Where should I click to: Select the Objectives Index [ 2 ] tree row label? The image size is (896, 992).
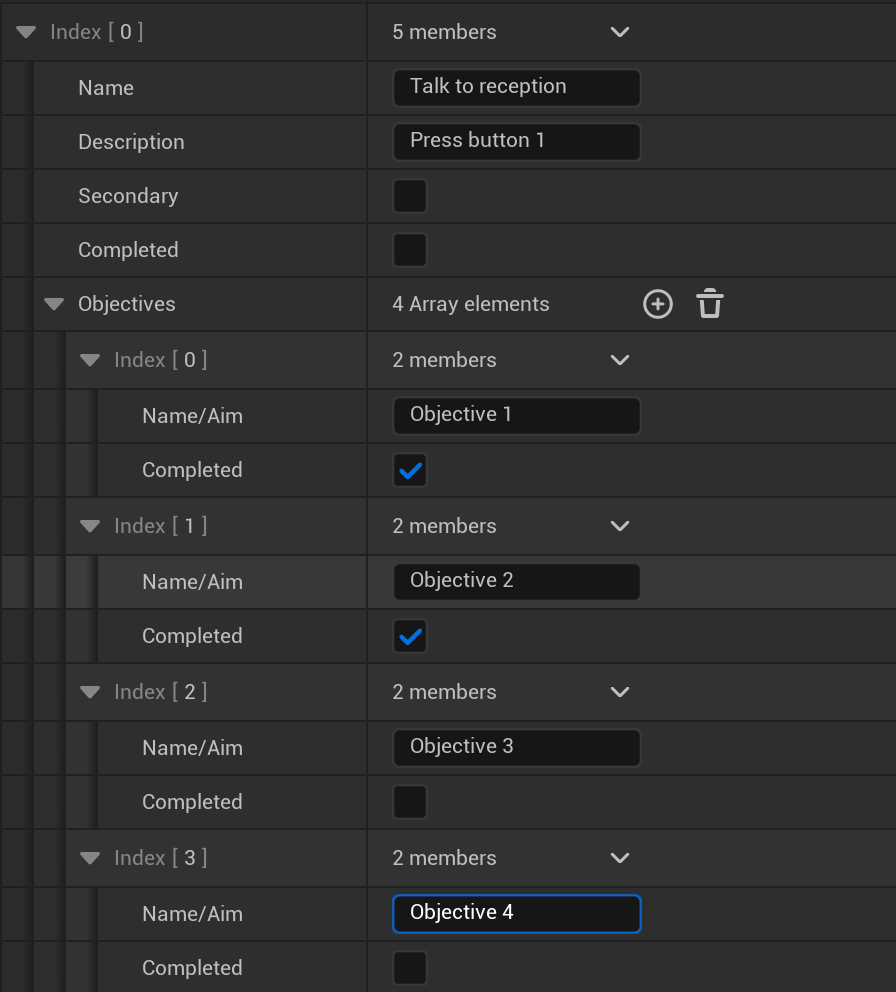(160, 692)
